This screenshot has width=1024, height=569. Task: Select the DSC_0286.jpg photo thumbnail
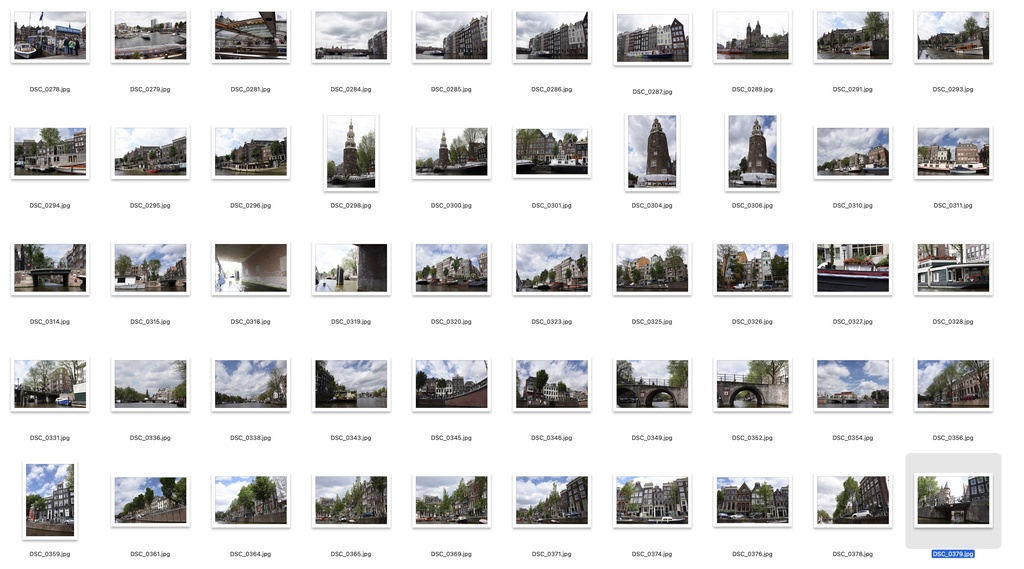[x=552, y=36]
